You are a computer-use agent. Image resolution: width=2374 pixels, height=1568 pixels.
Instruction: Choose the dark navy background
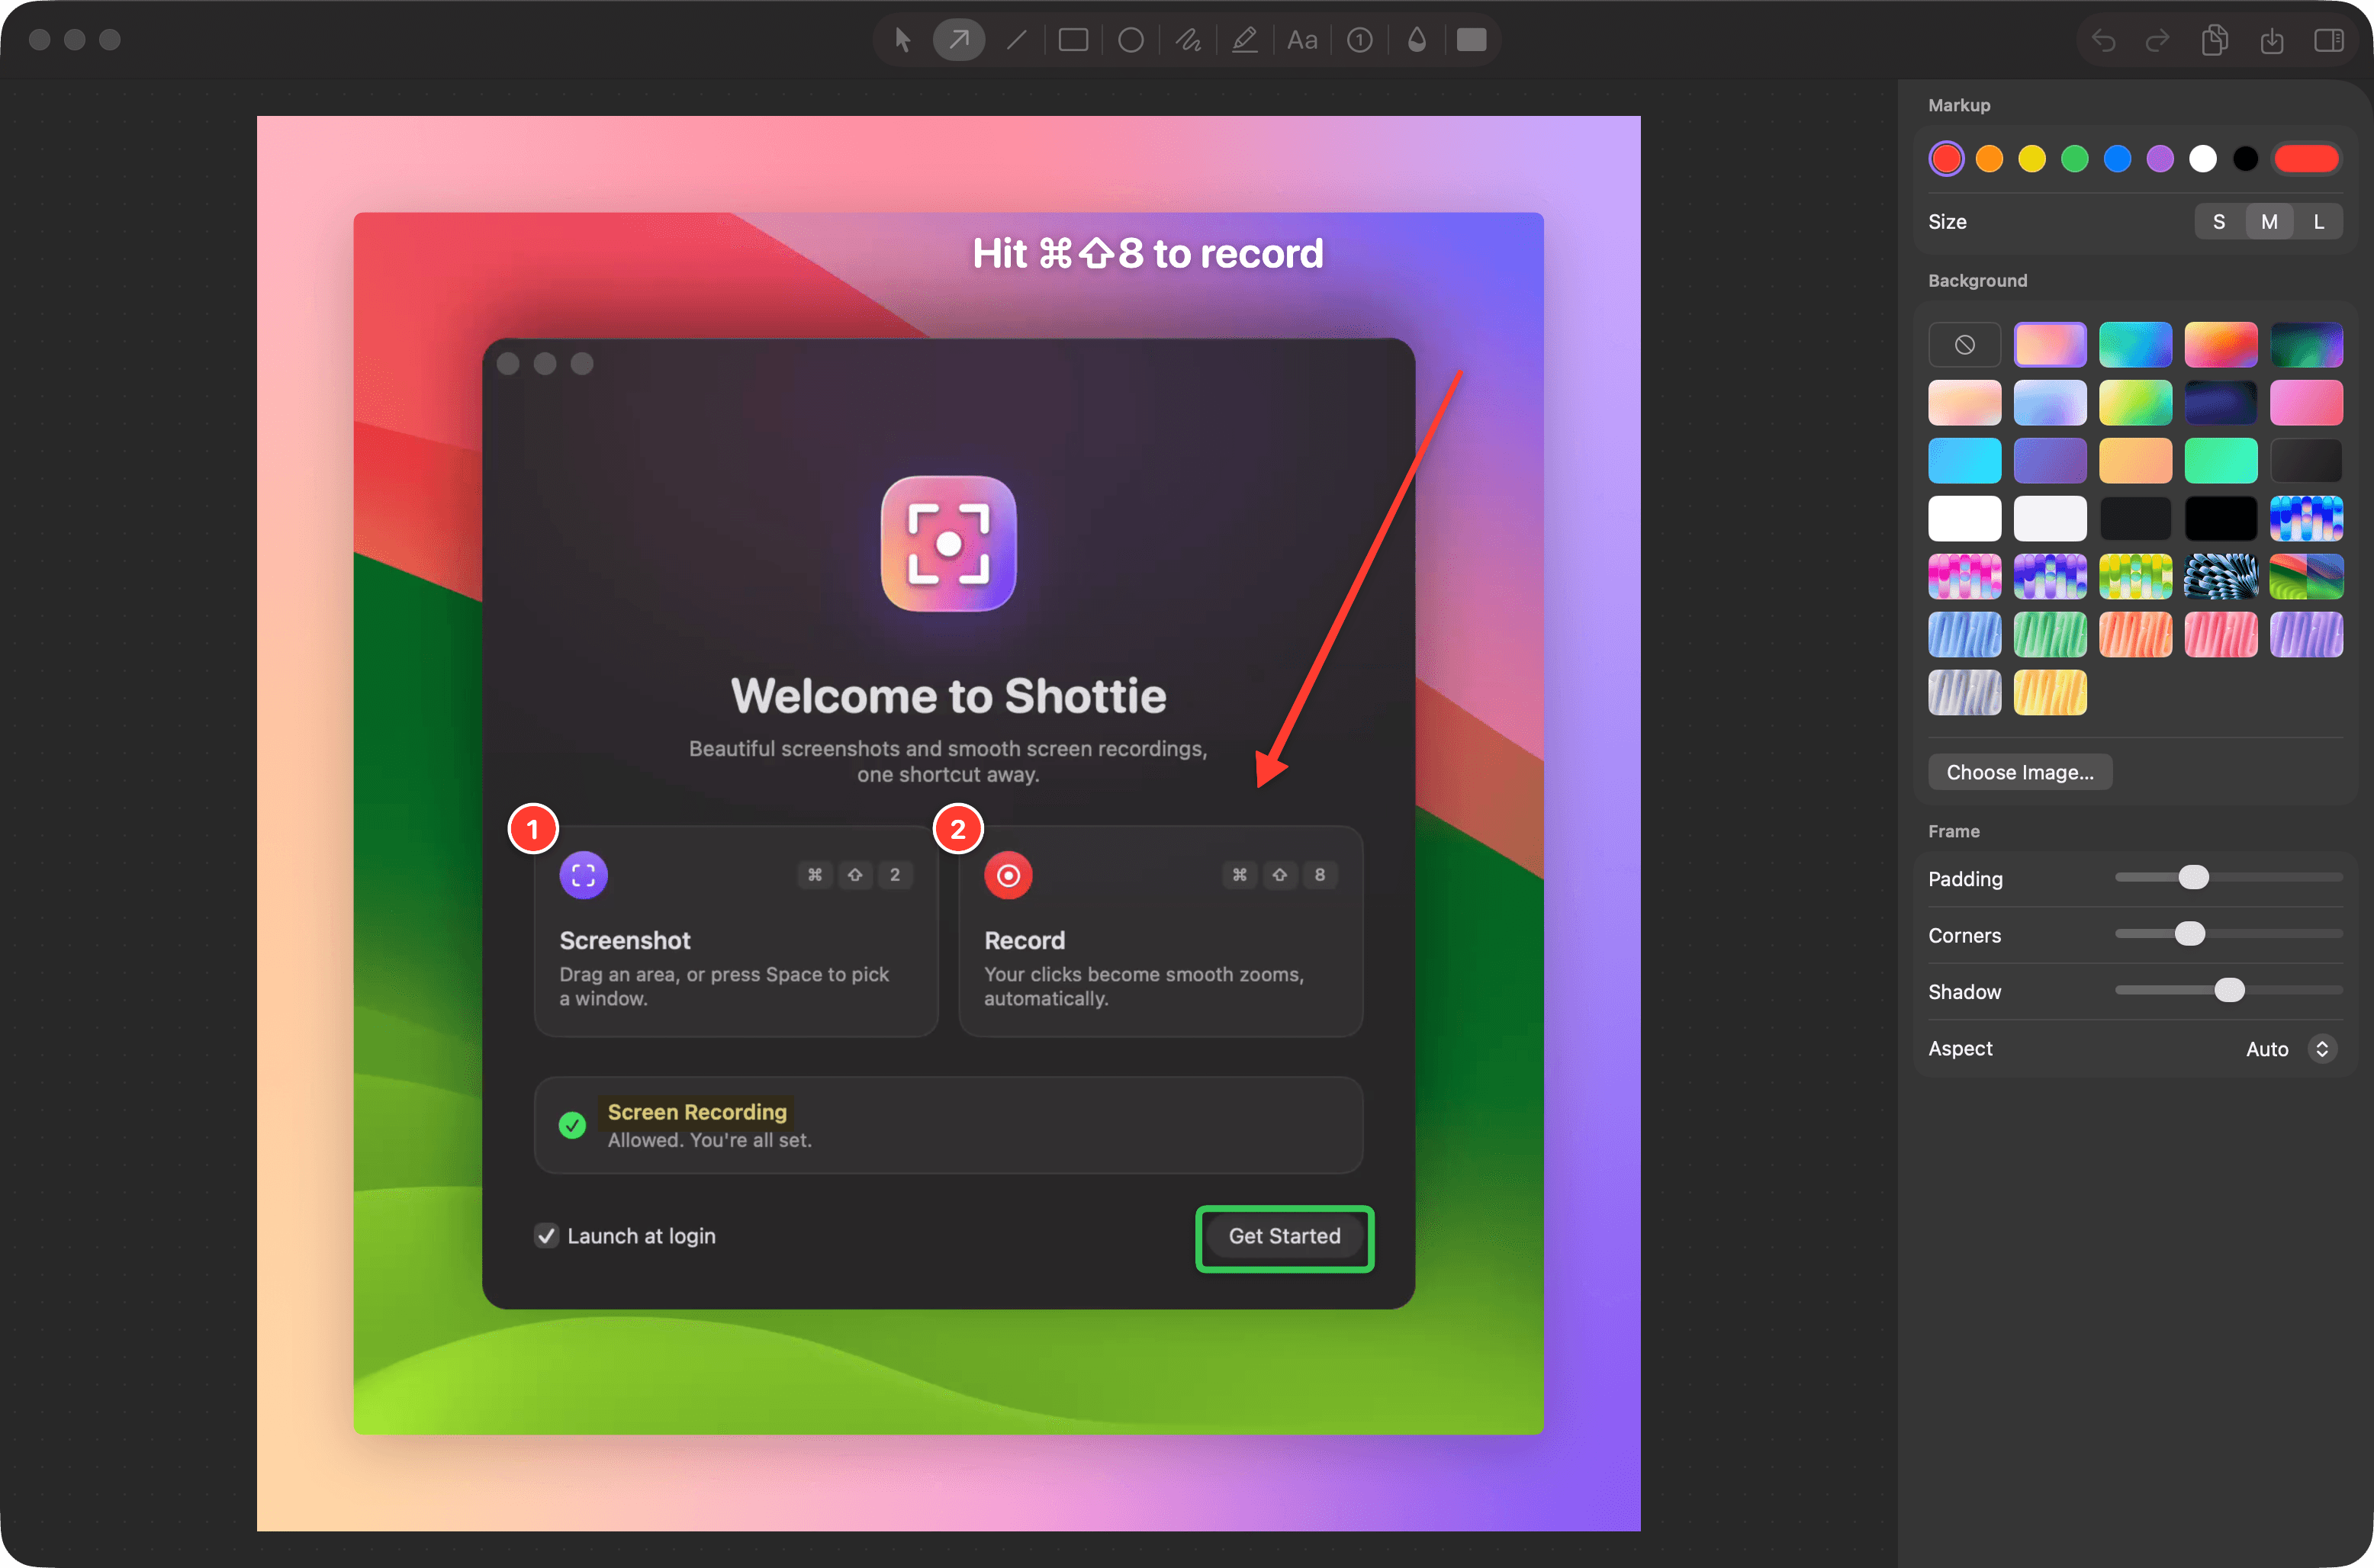pyautogui.click(x=2220, y=403)
